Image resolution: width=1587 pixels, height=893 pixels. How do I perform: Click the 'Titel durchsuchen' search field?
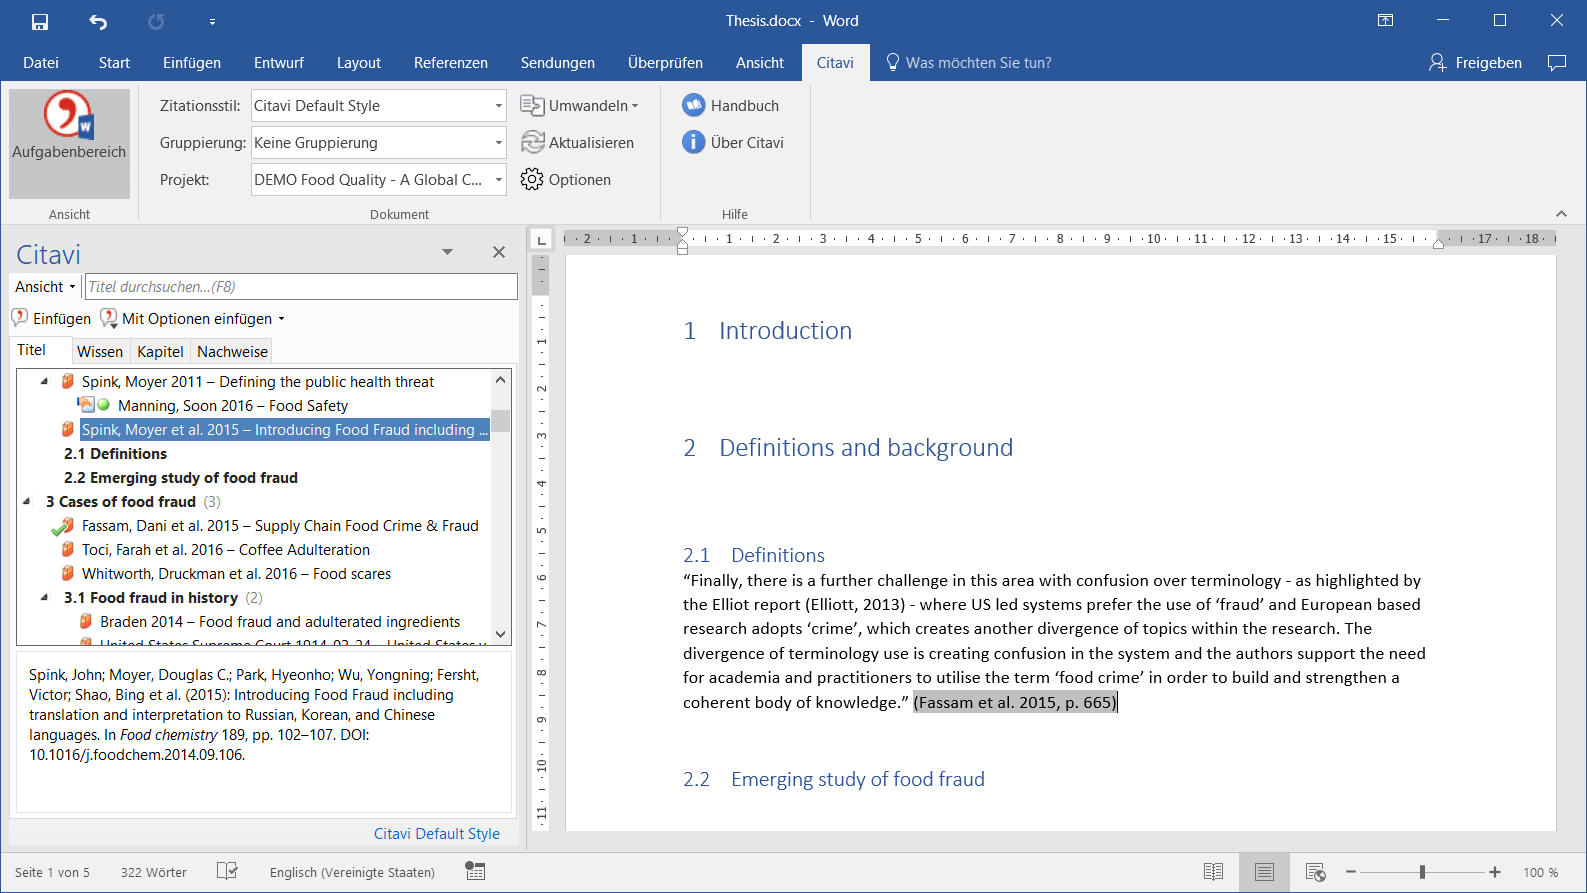coord(301,287)
